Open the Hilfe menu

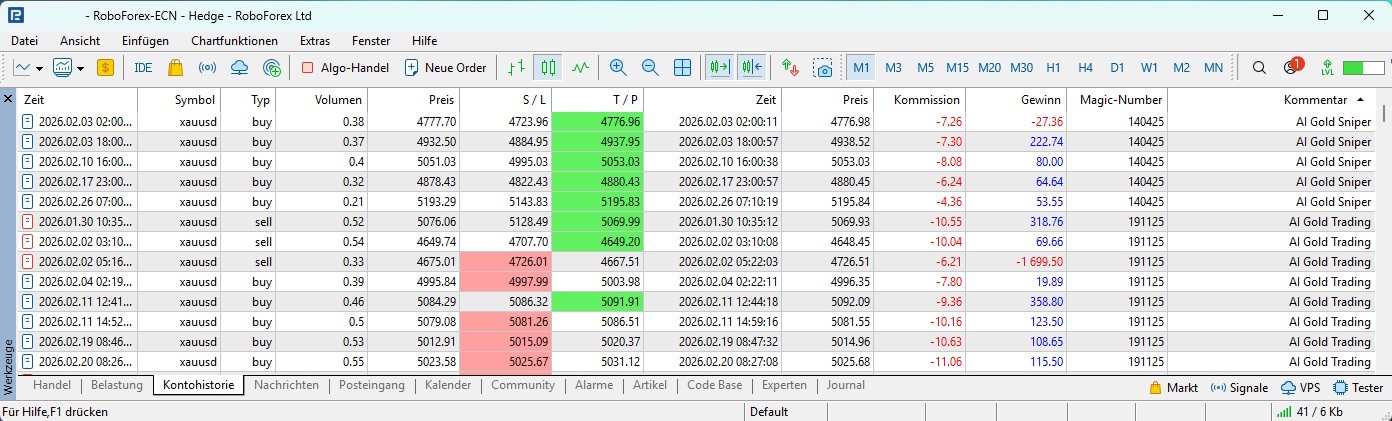click(x=424, y=41)
